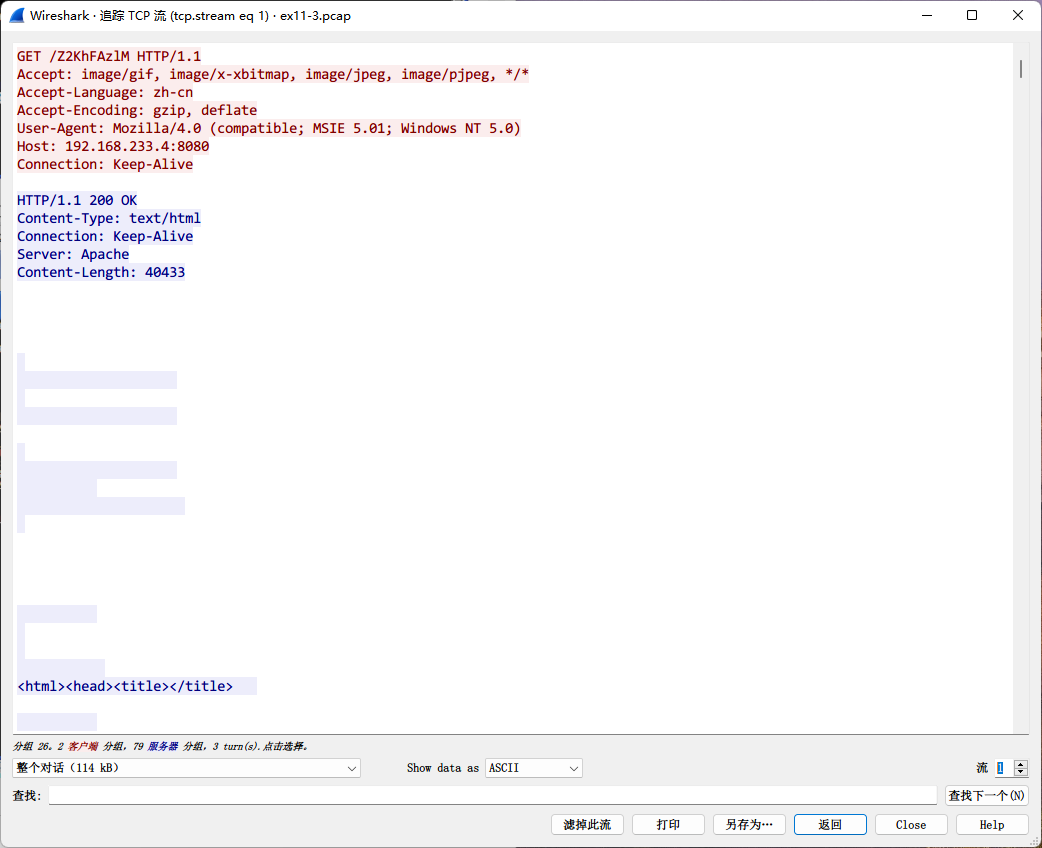Screen dimensions: 1042x848
Task: Click the Host: 192.168.233.4:8080 line
Action: [113, 146]
